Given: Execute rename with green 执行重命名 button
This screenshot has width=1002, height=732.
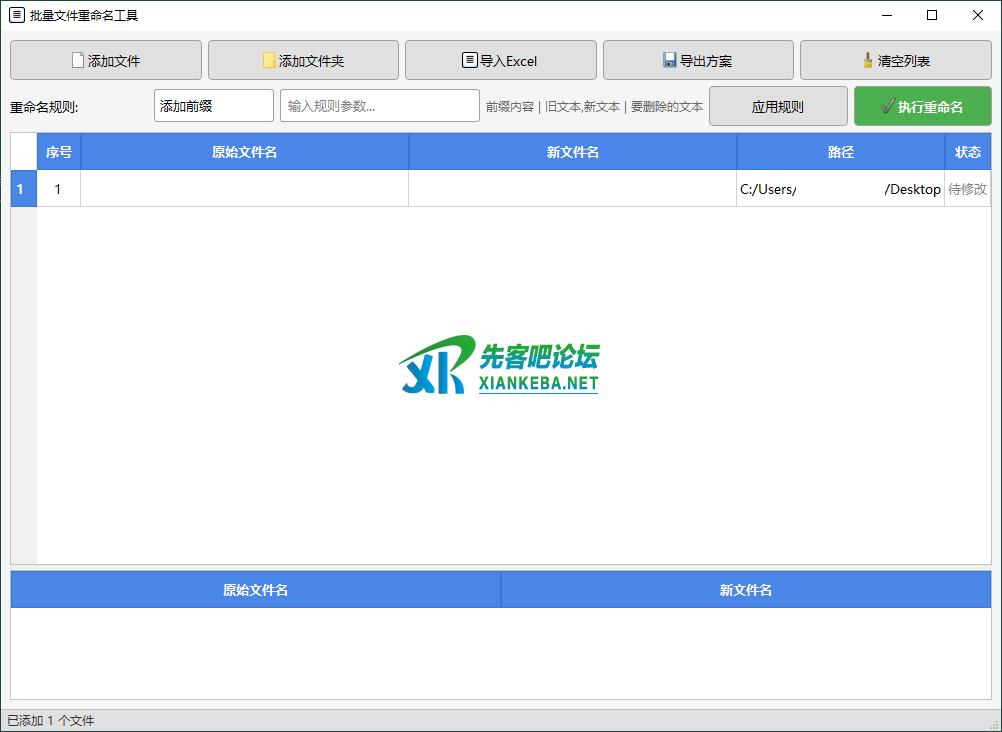Looking at the screenshot, I should pos(922,106).
